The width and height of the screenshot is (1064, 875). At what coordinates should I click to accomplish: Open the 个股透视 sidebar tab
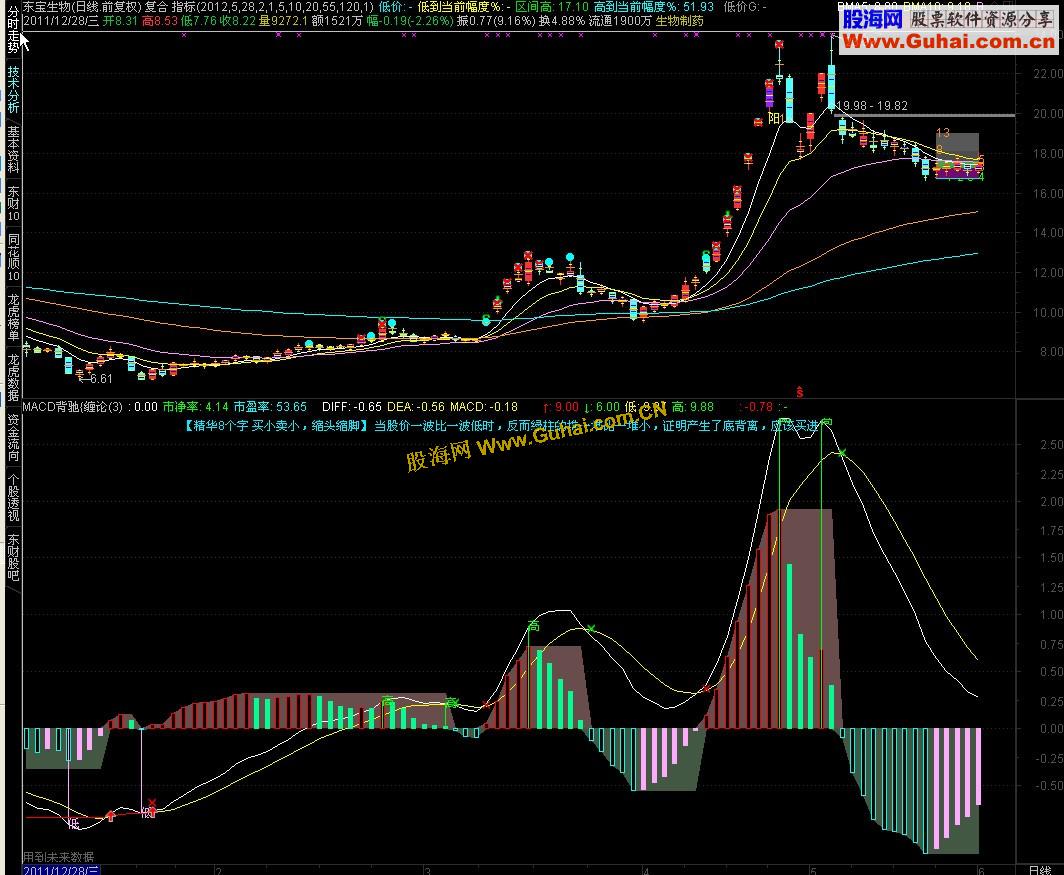coord(13,498)
